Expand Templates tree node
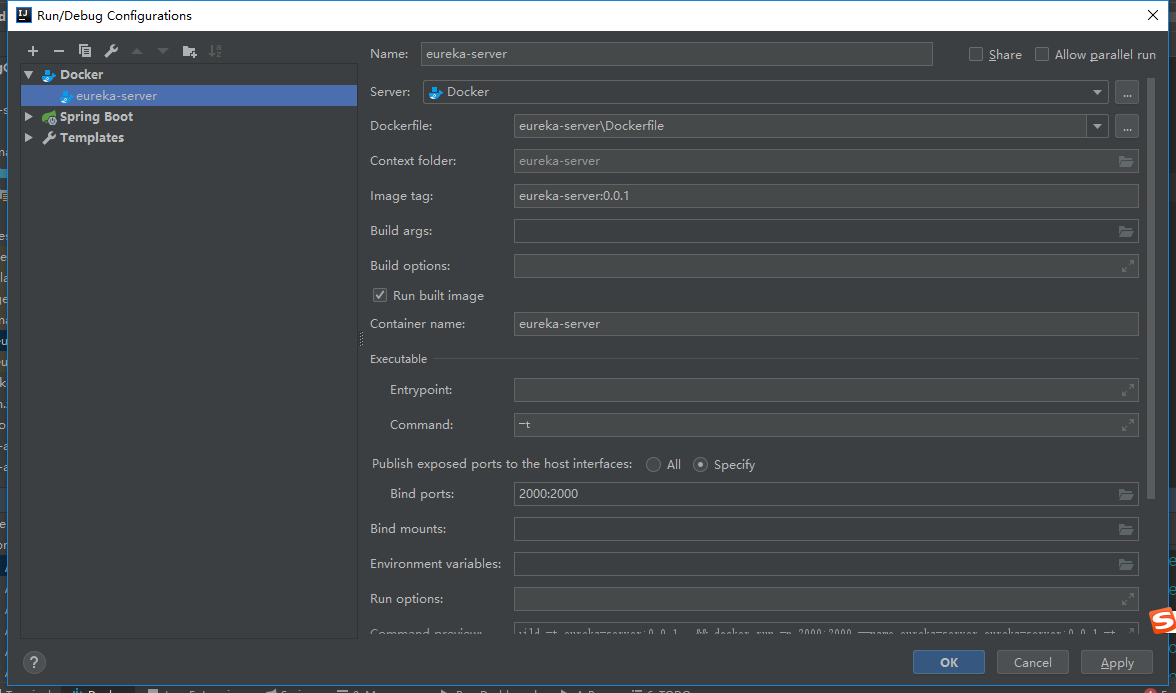Image resolution: width=1176 pixels, height=693 pixels. (28, 138)
